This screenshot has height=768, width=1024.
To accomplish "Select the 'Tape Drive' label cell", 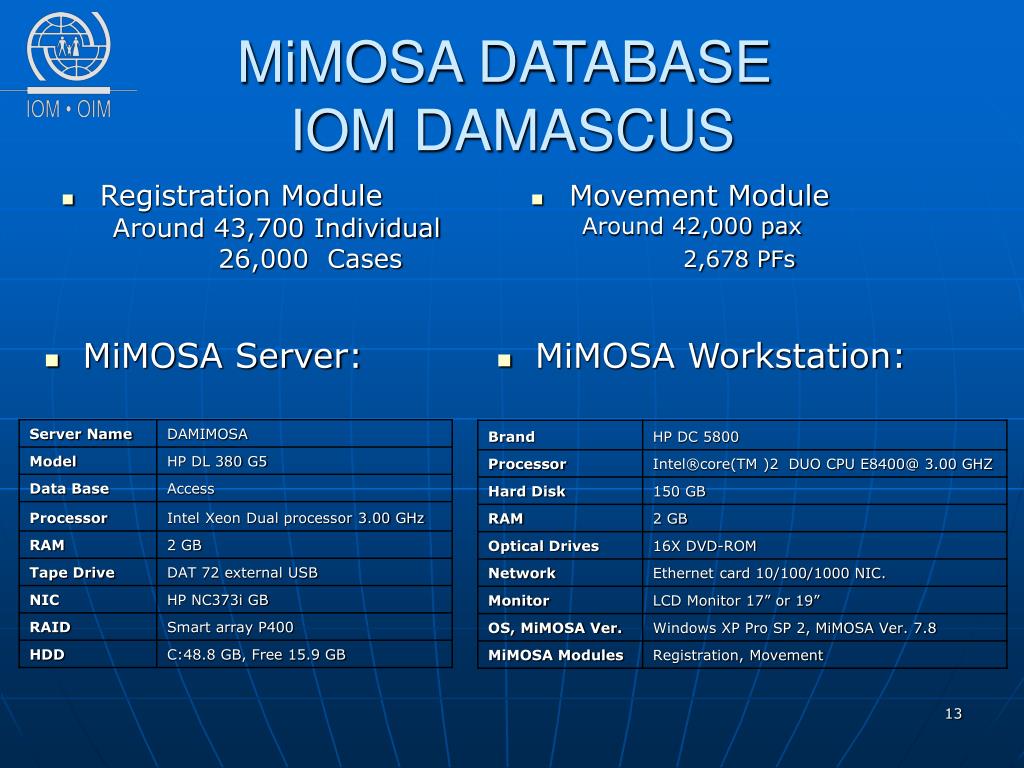I will click(88, 572).
